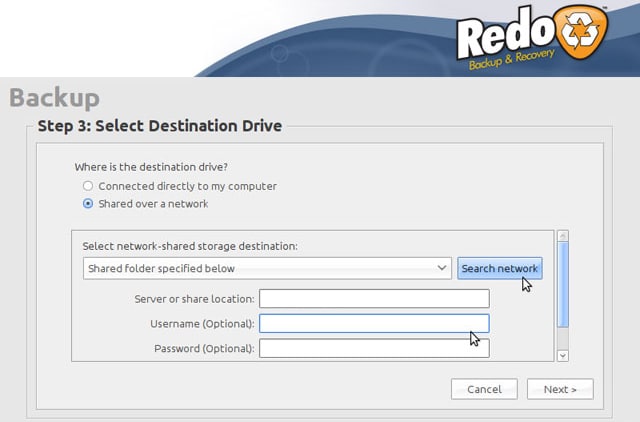Click the Cancel button
The height and width of the screenshot is (422, 640).
click(x=484, y=389)
